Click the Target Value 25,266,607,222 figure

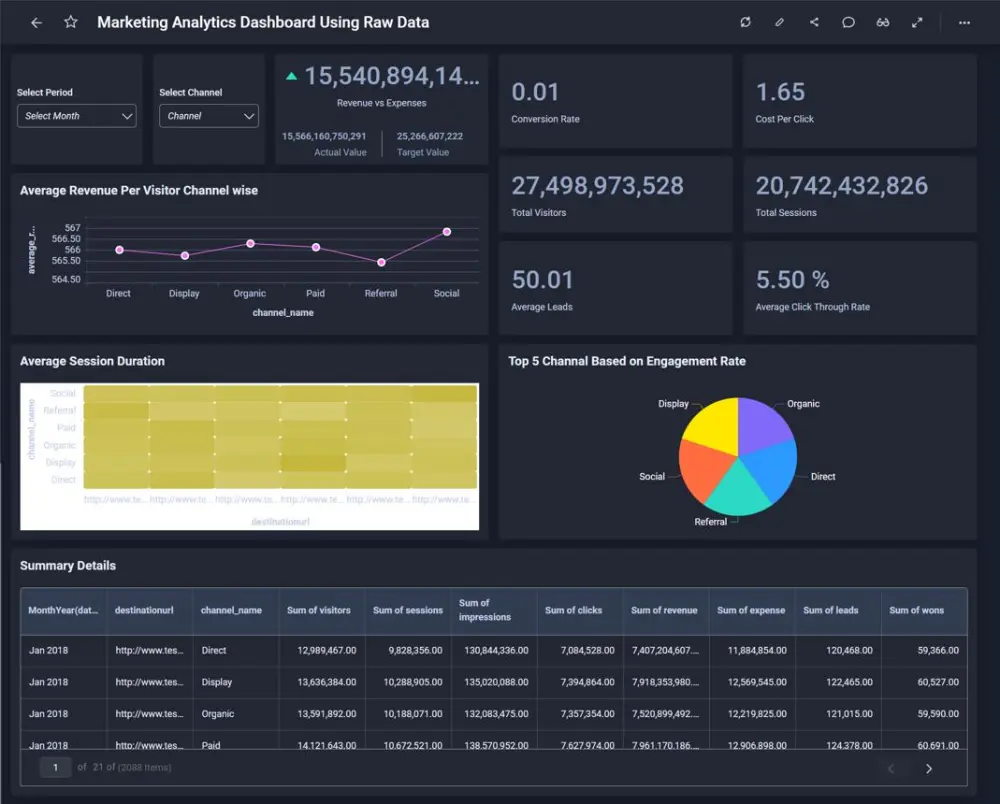click(430, 136)
